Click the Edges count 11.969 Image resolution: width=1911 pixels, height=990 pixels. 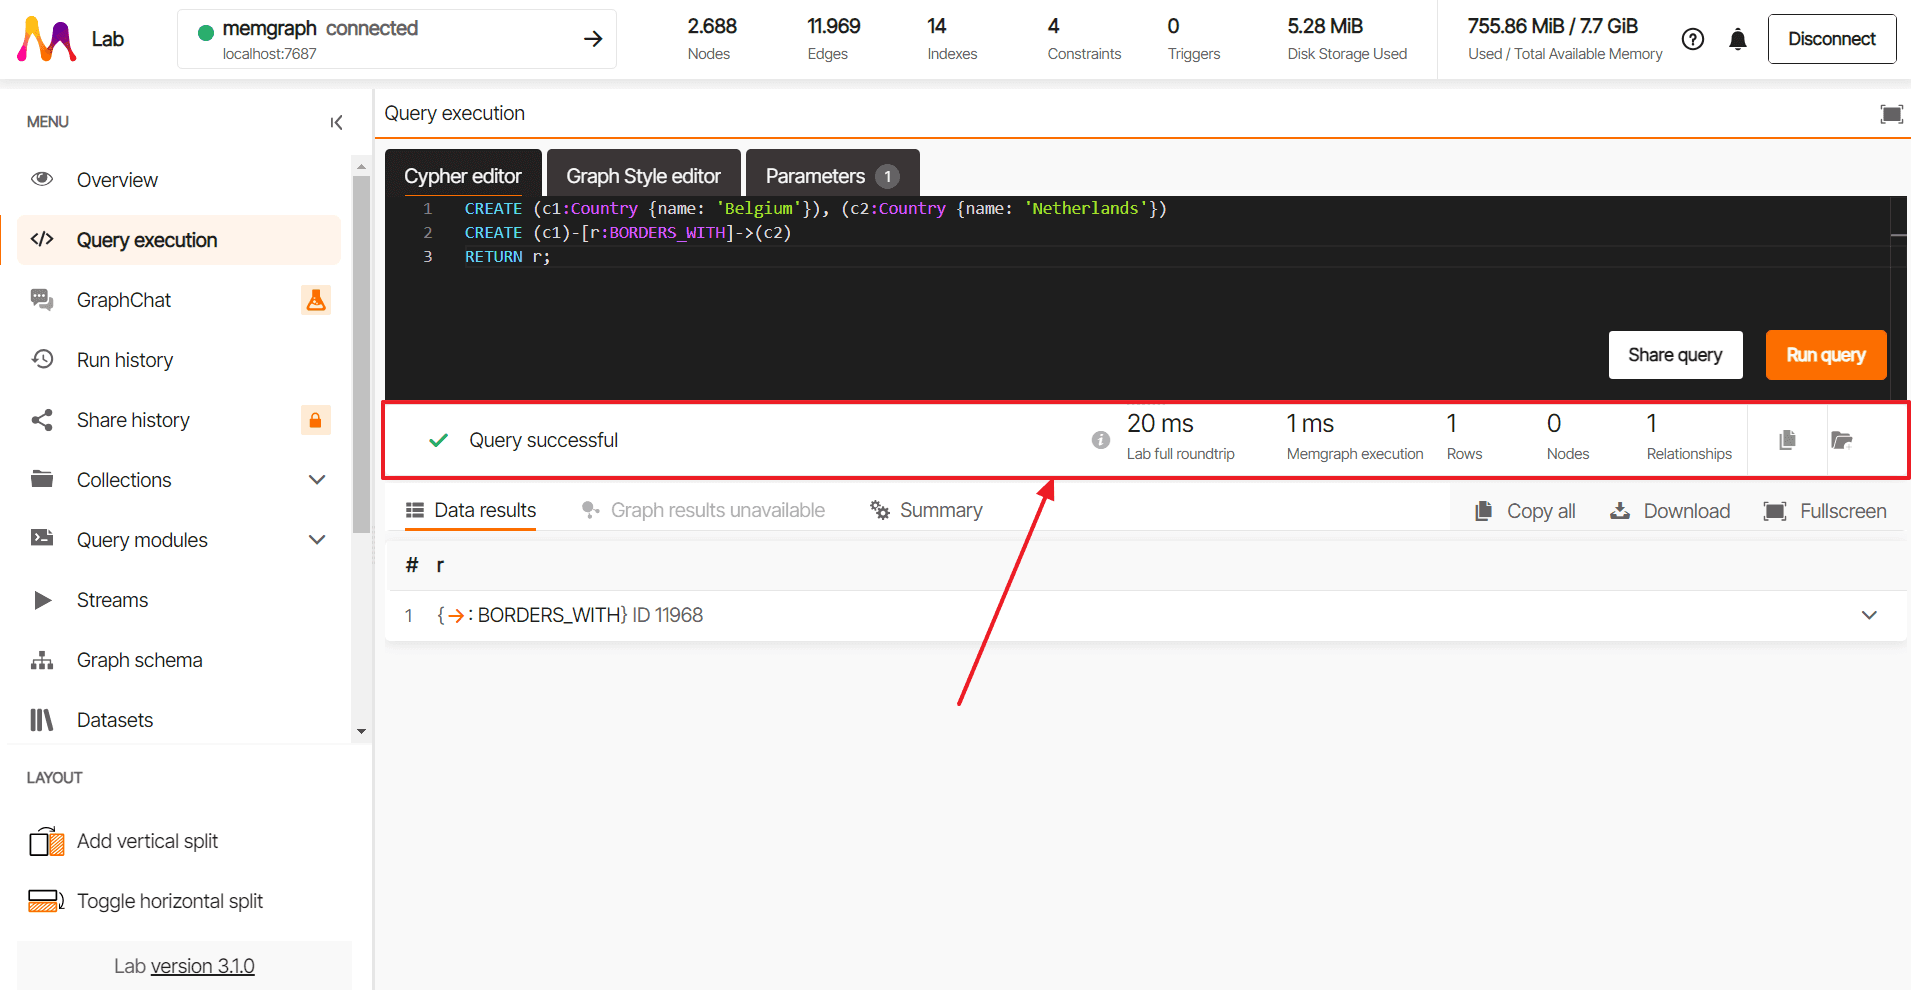(x=833, y=26)
